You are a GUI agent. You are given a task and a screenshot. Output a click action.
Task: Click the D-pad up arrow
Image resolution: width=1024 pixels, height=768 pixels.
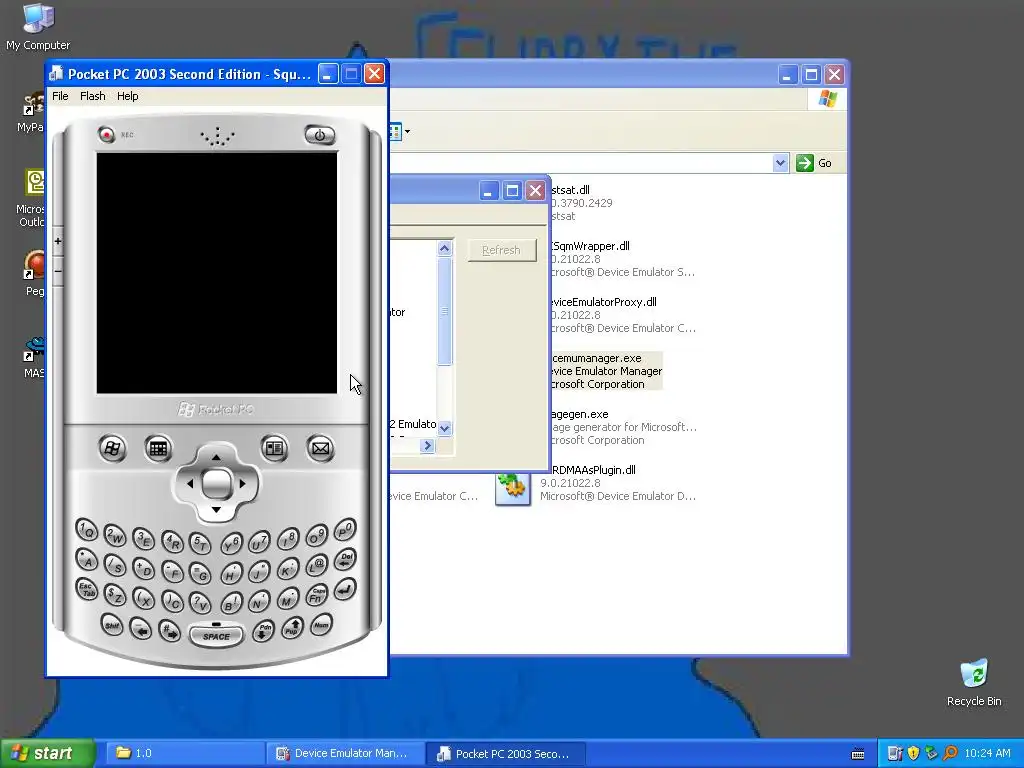(x=216, y=457)
